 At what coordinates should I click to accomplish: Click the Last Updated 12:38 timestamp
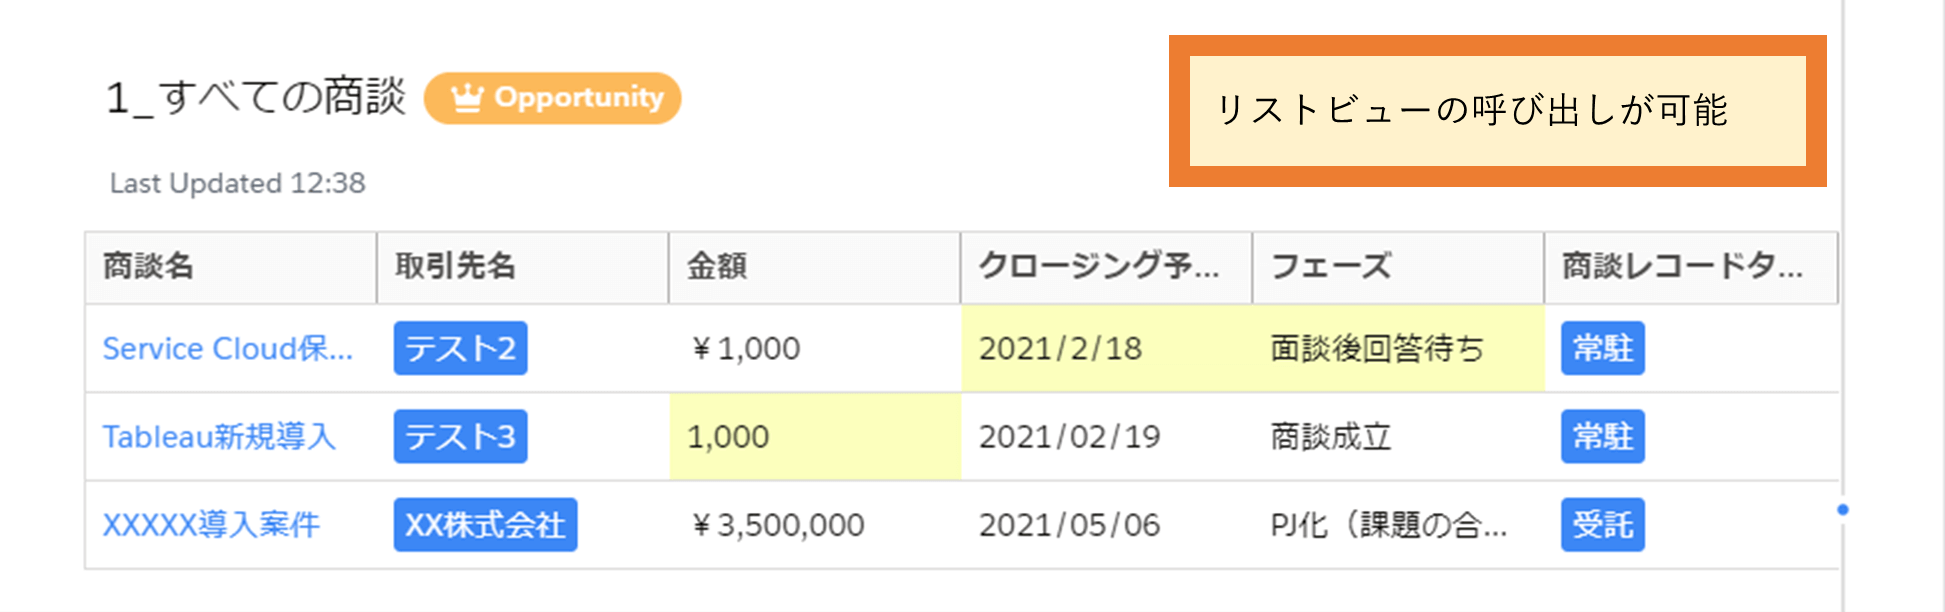click(x=238, y=182)
